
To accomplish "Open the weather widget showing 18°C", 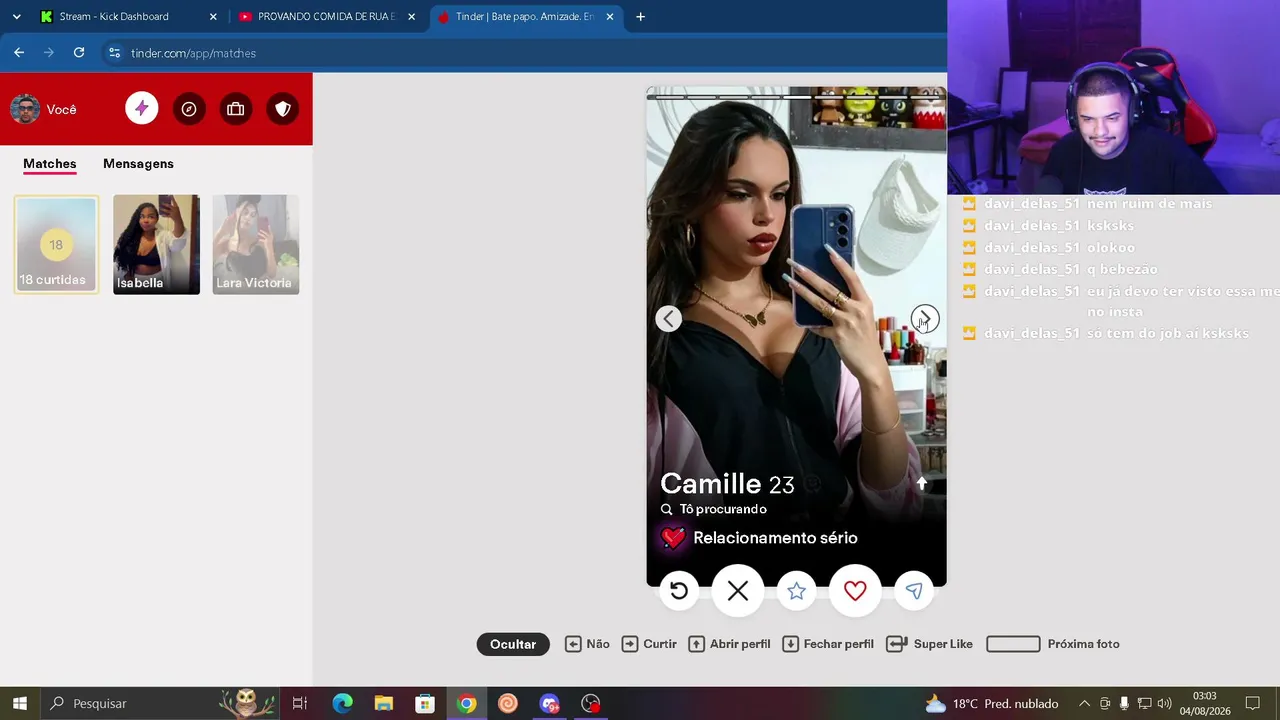I will tap(991, 704).
